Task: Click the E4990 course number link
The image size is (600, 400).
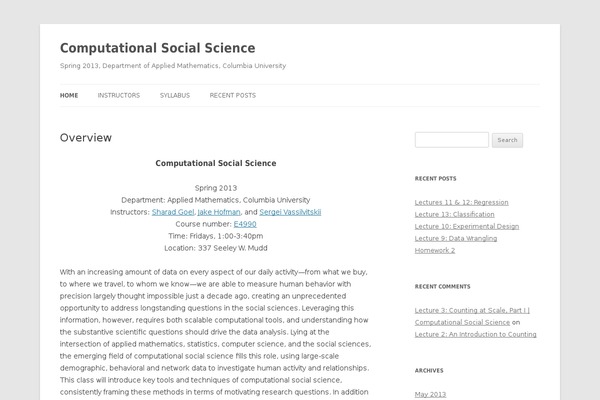Action: pos(245,224)
